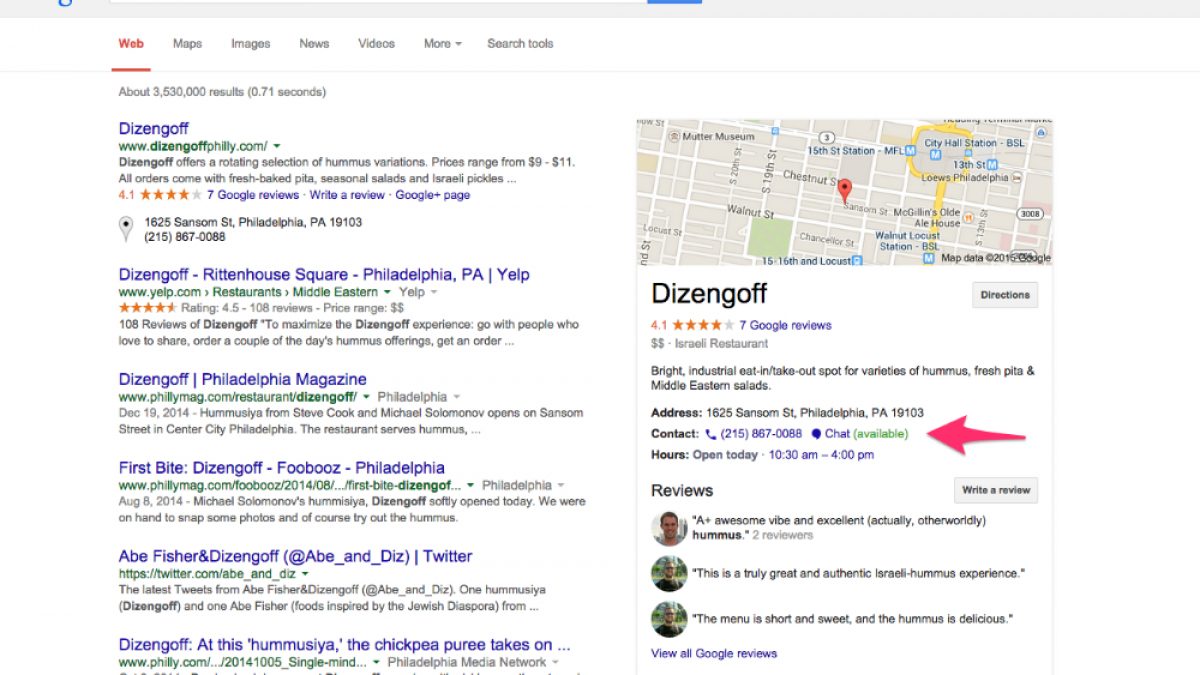
Task: Click third reviewer's avatar photo
Action: tap(669, 619)
